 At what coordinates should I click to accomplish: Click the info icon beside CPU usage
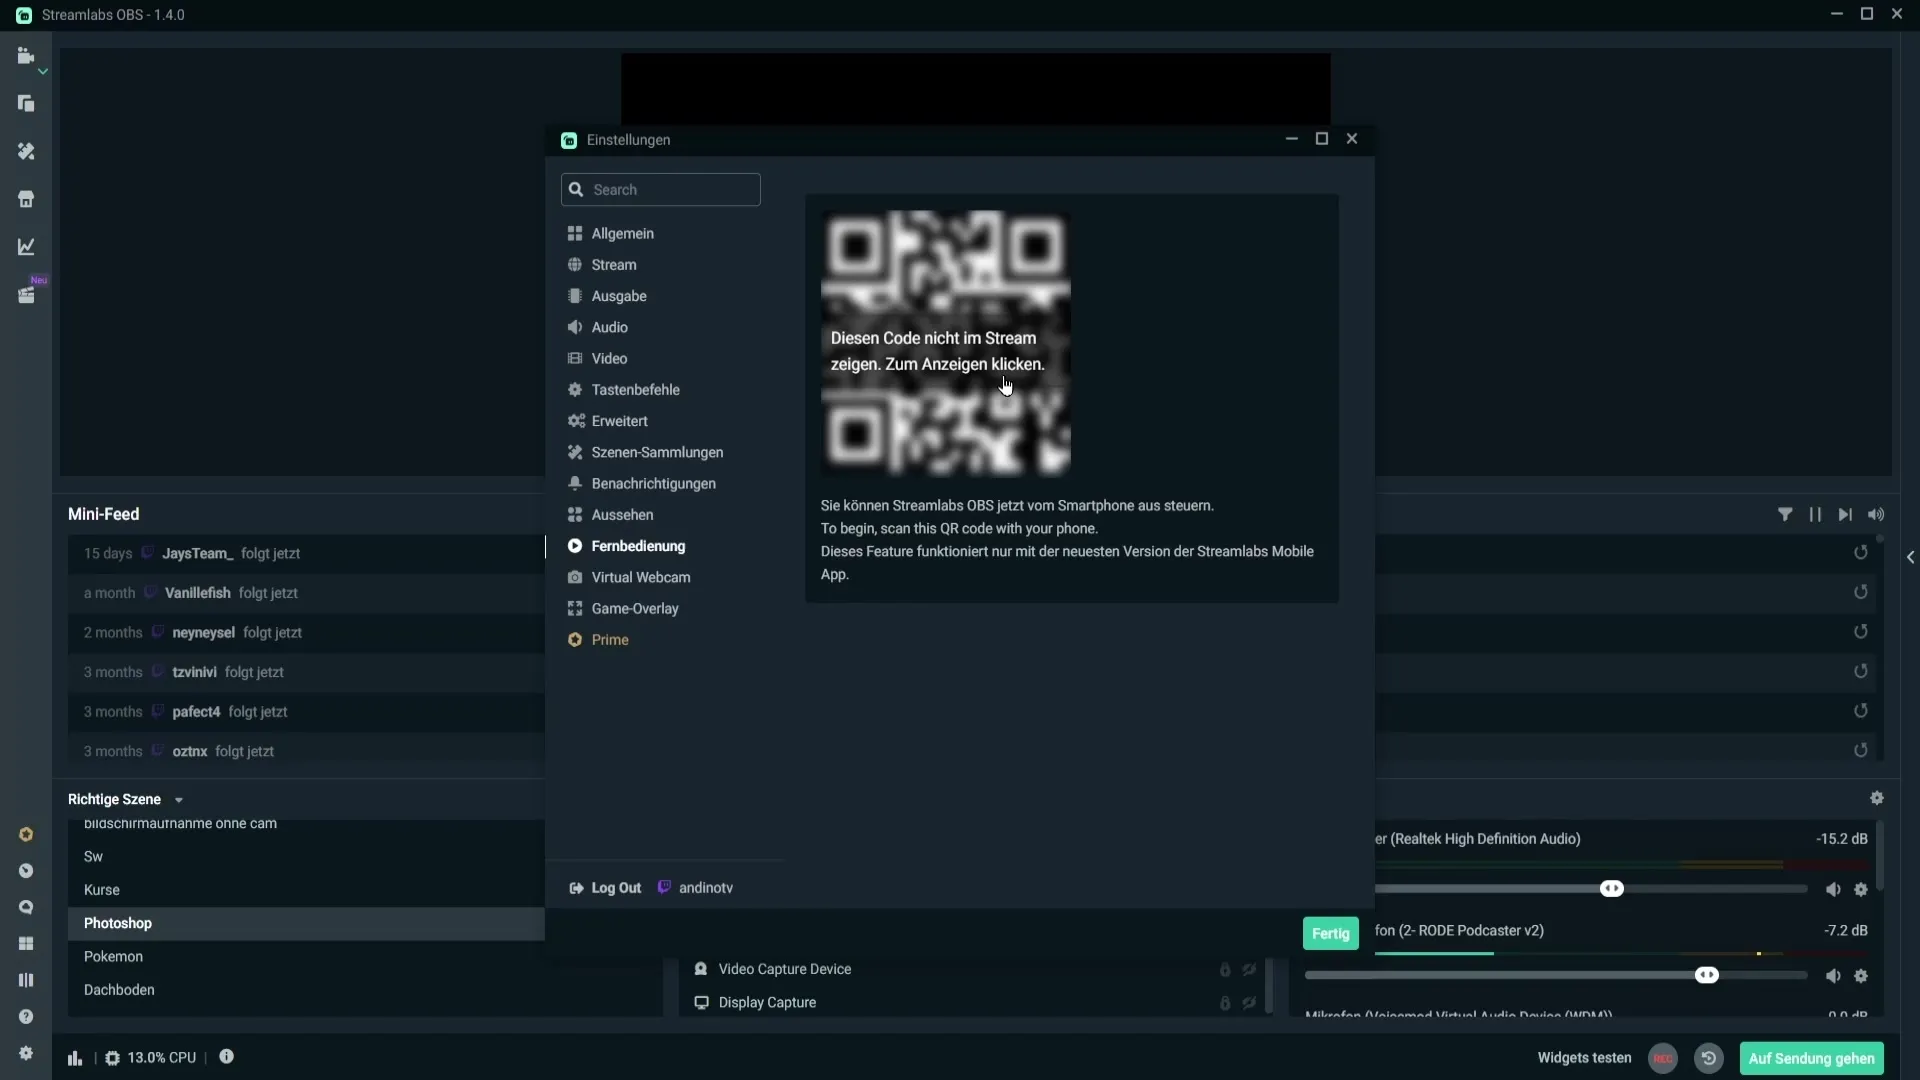[x=227, y=1057]
